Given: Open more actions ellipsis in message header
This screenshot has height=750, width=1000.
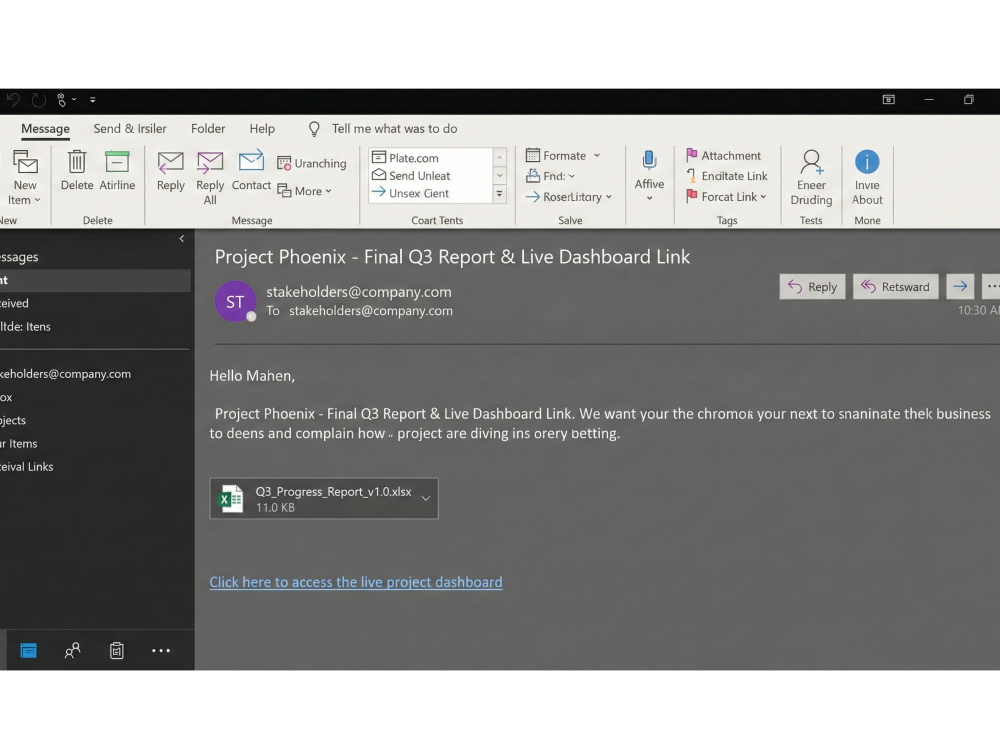Looking at the screenshot, I should click(991, 287).
